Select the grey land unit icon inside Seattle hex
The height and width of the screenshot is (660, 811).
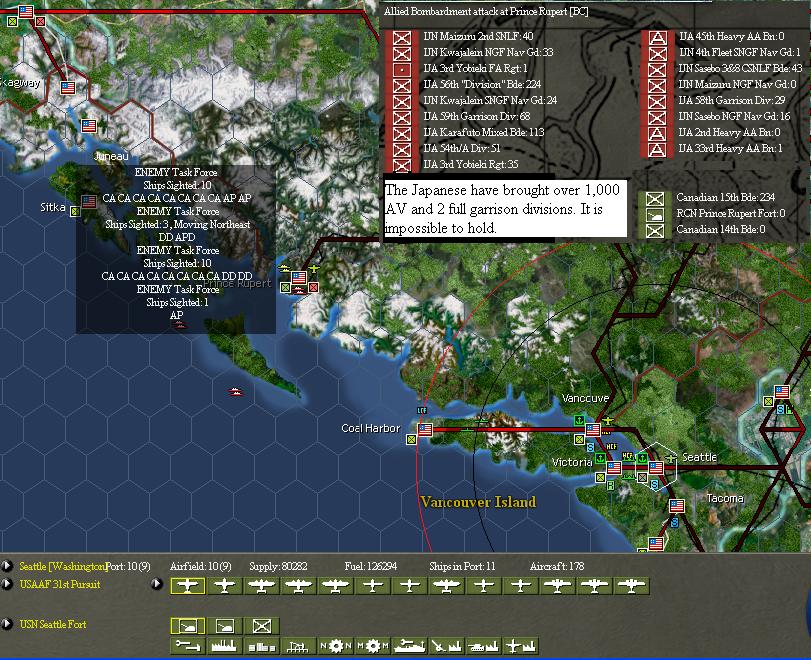coord(642,477)
